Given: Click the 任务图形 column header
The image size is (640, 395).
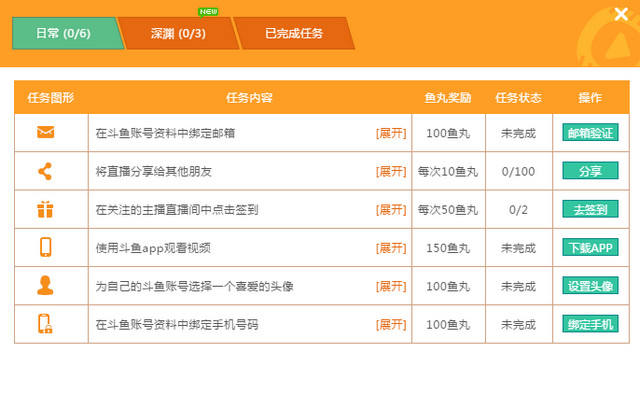Looking at the screenshot, I should [x=51, y=98].
